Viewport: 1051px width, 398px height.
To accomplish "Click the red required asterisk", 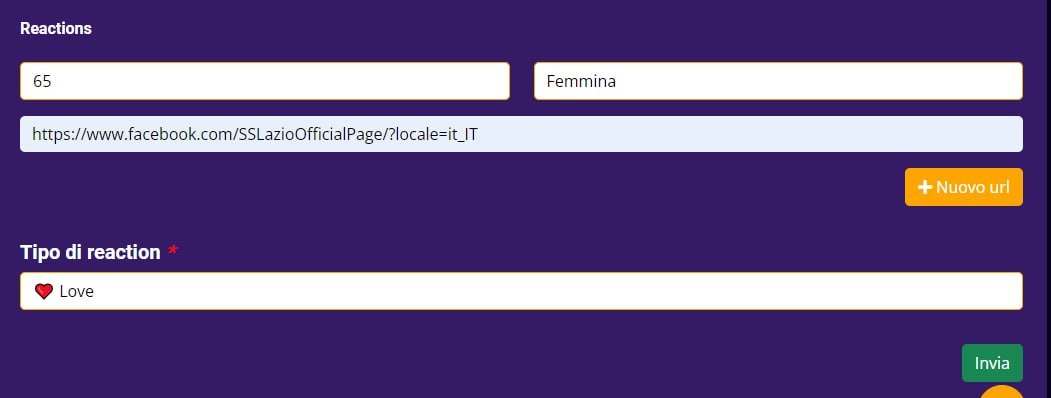I will 173,251.
